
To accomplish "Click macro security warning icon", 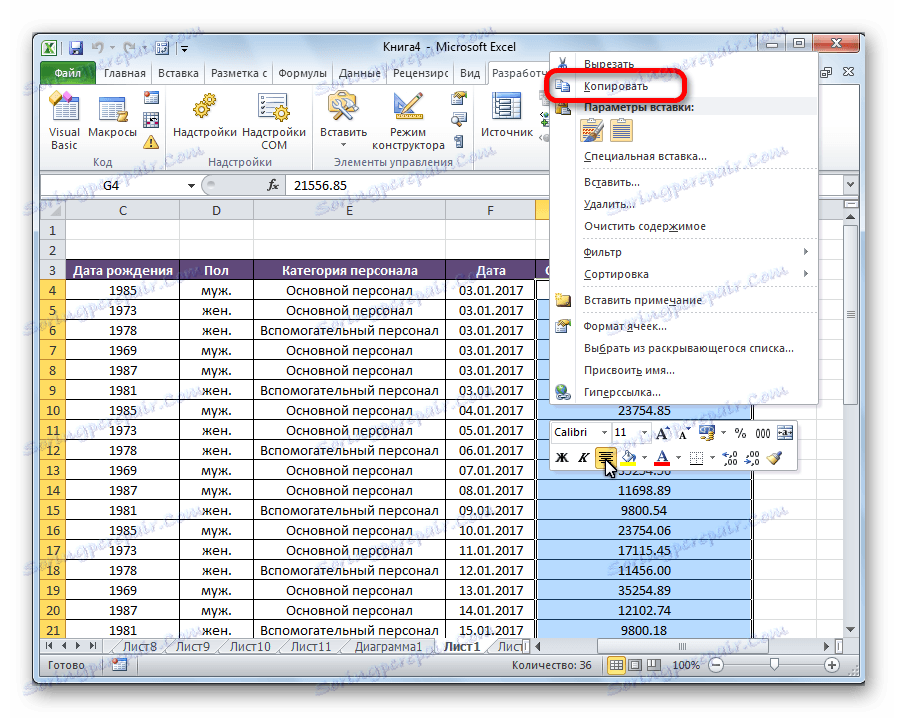I will [151, 142].
